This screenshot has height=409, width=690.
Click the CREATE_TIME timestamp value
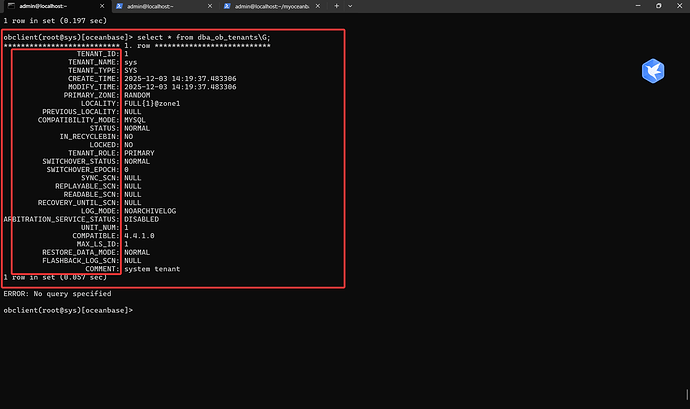point(180,79)
